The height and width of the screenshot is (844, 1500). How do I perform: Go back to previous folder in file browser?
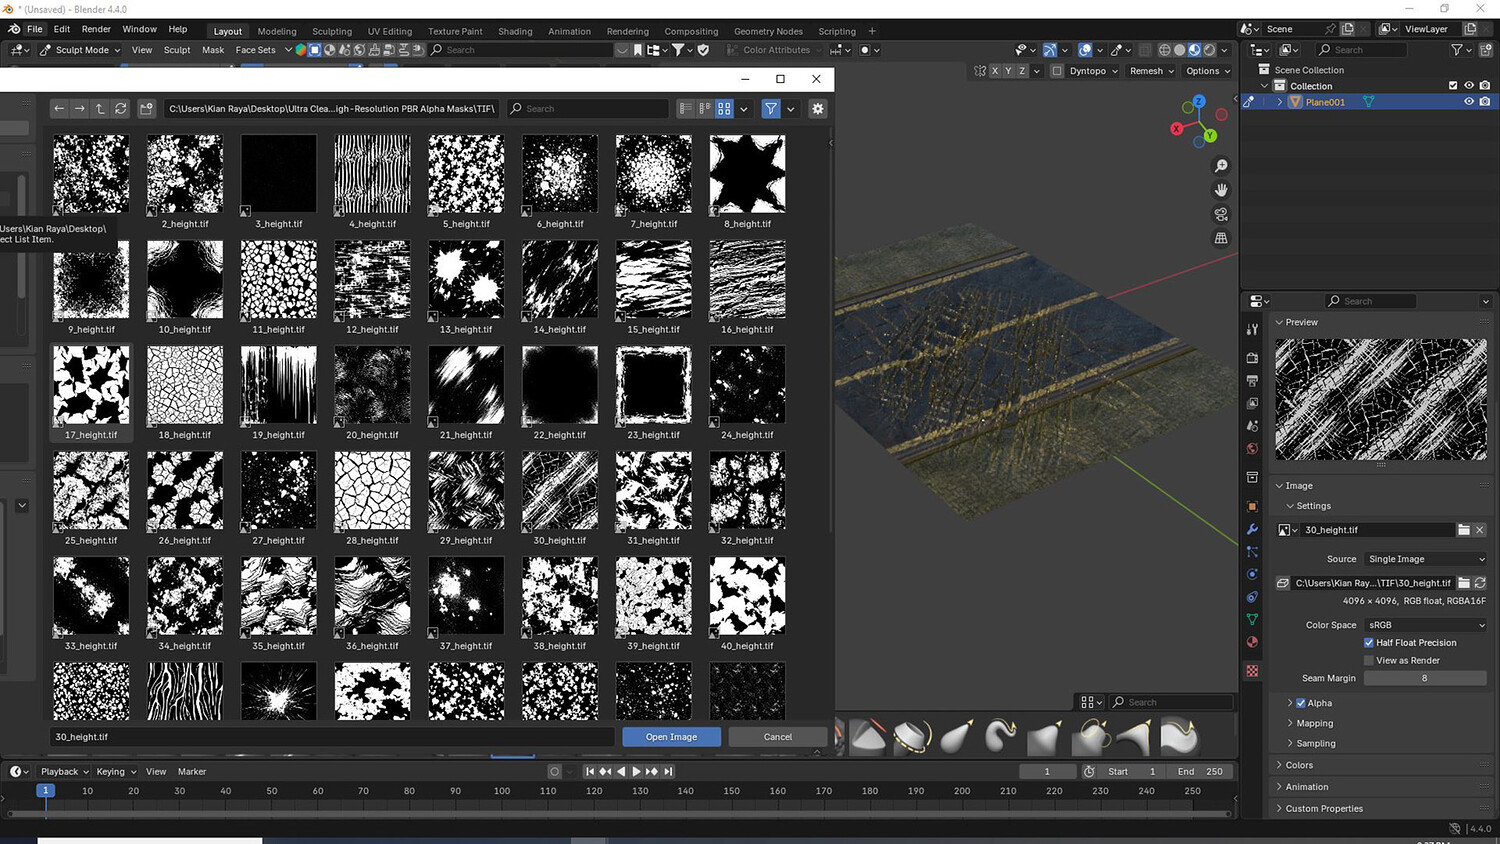(59, 109)
